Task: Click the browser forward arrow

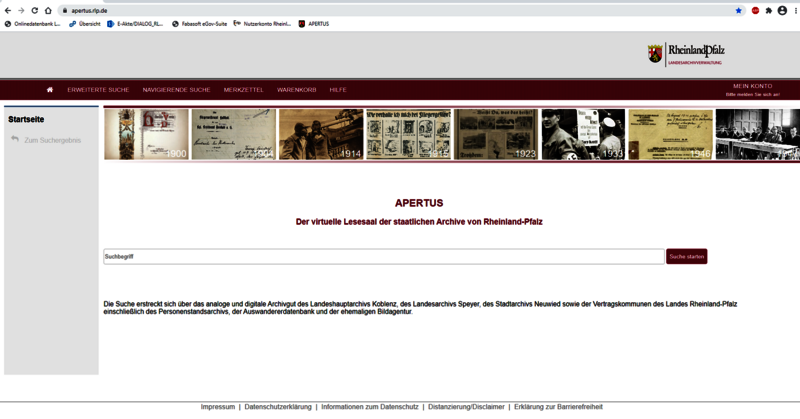Action: coord(21,10)
